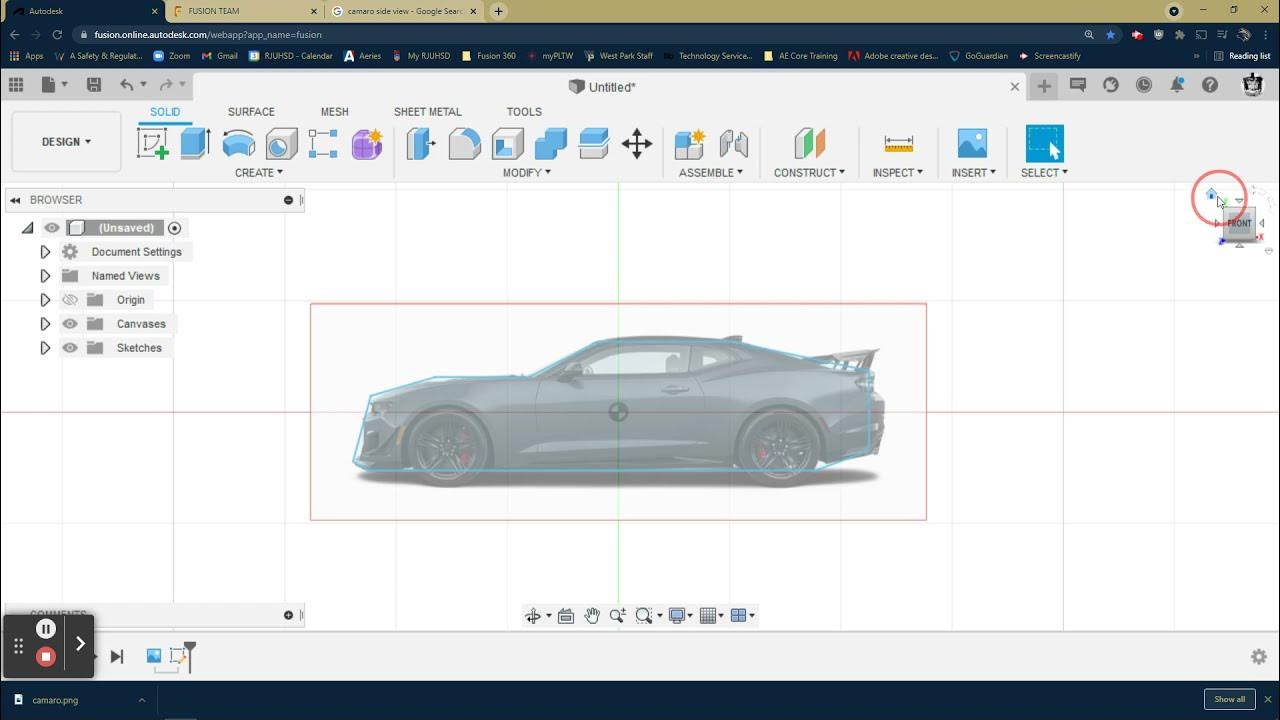1280x720 pixels.
Task: Switch to the SHEET METAL tab
Action: tap(428, 112)
